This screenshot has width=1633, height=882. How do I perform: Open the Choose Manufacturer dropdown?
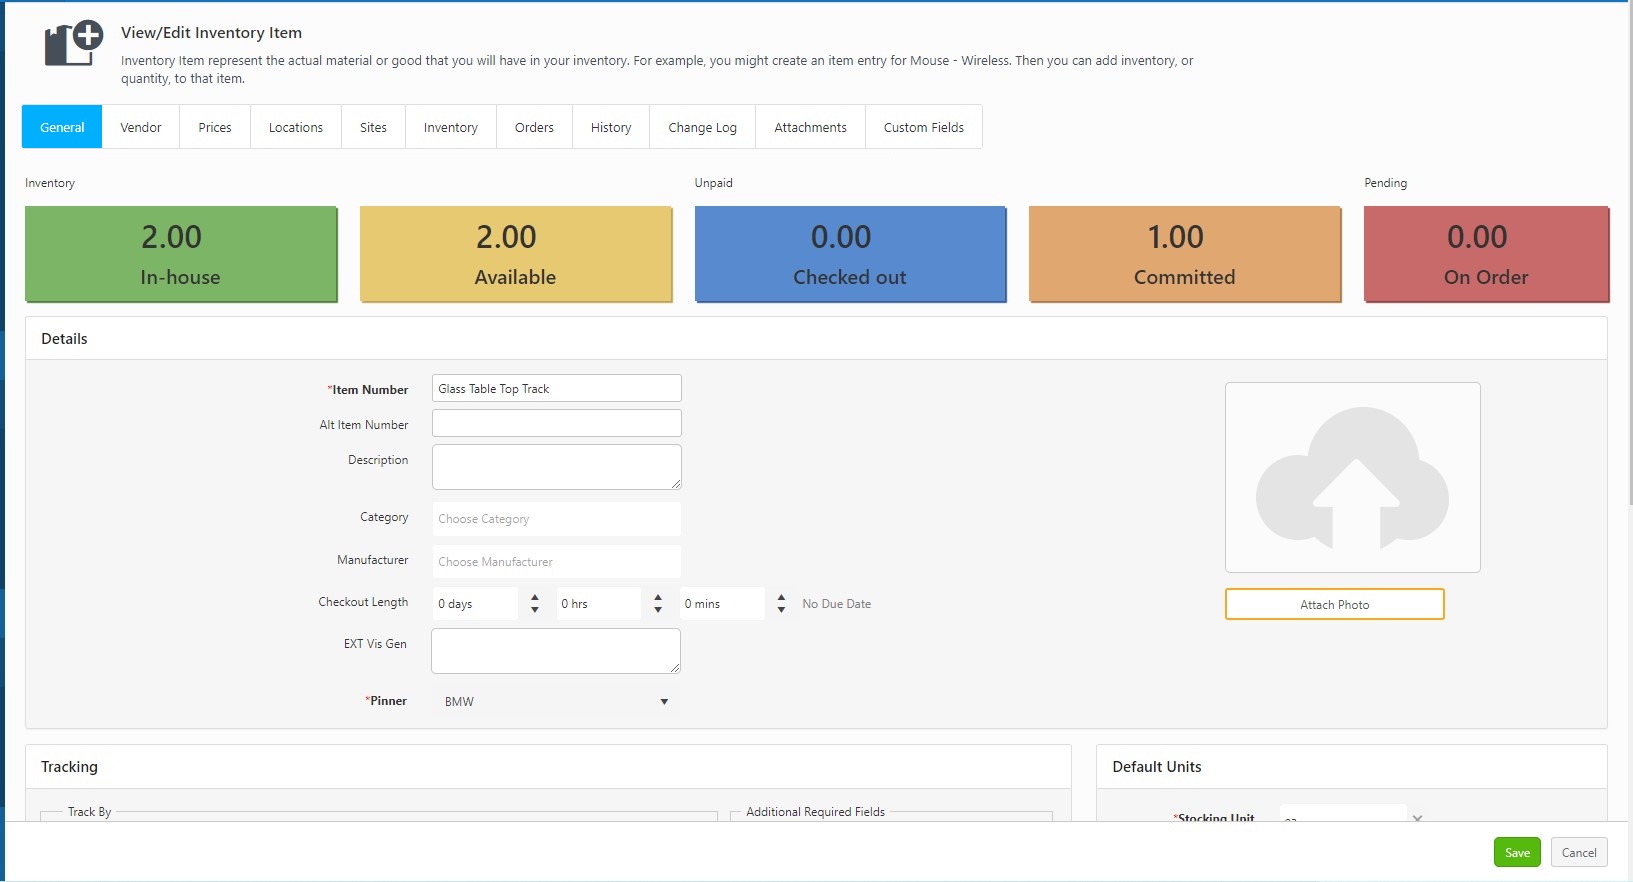(556, 562)
